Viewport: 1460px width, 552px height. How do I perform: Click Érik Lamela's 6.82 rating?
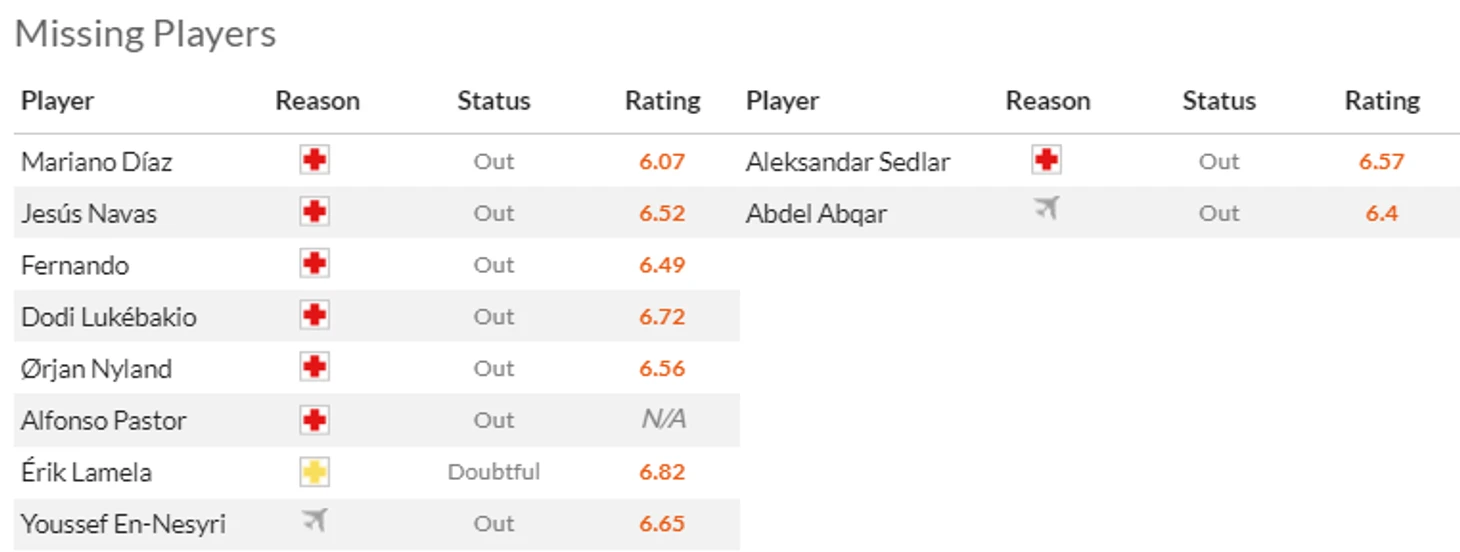pyautogui.click(x=662, y=472)
